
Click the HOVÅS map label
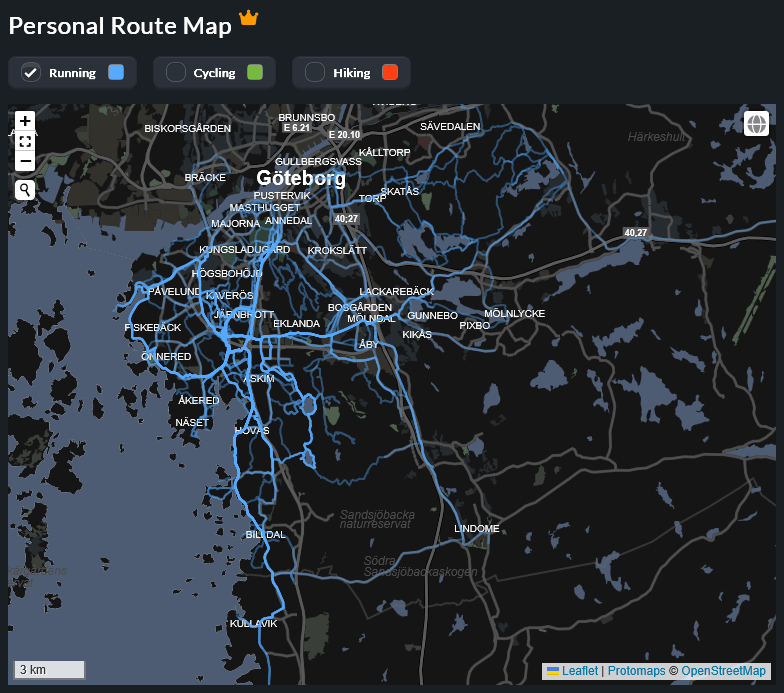(252, 430)
